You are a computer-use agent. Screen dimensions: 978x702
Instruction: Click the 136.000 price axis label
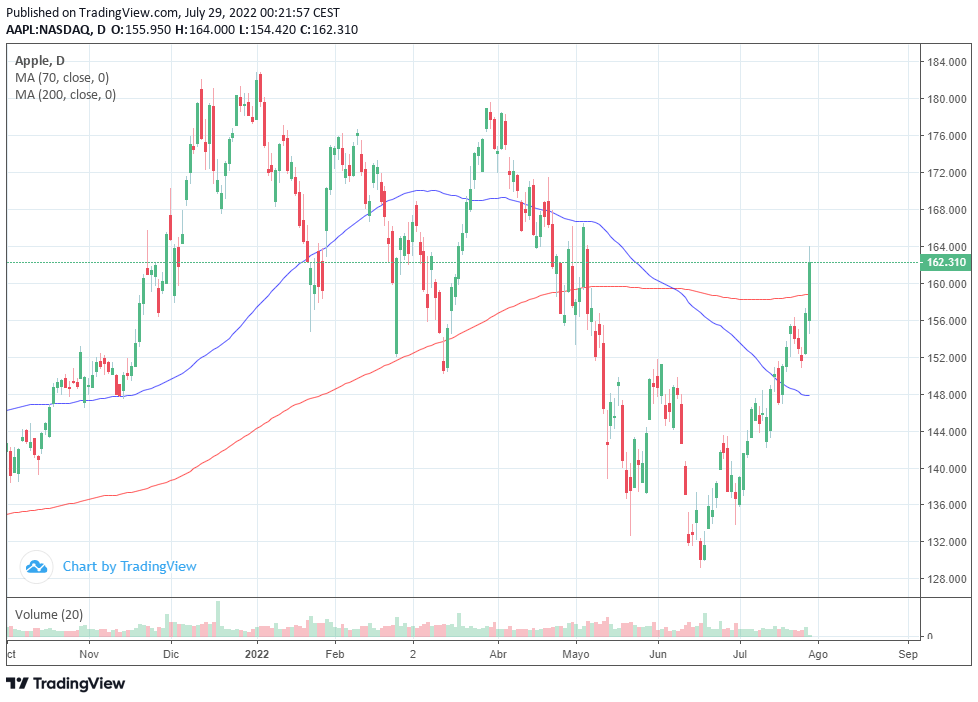pos(947,505)
